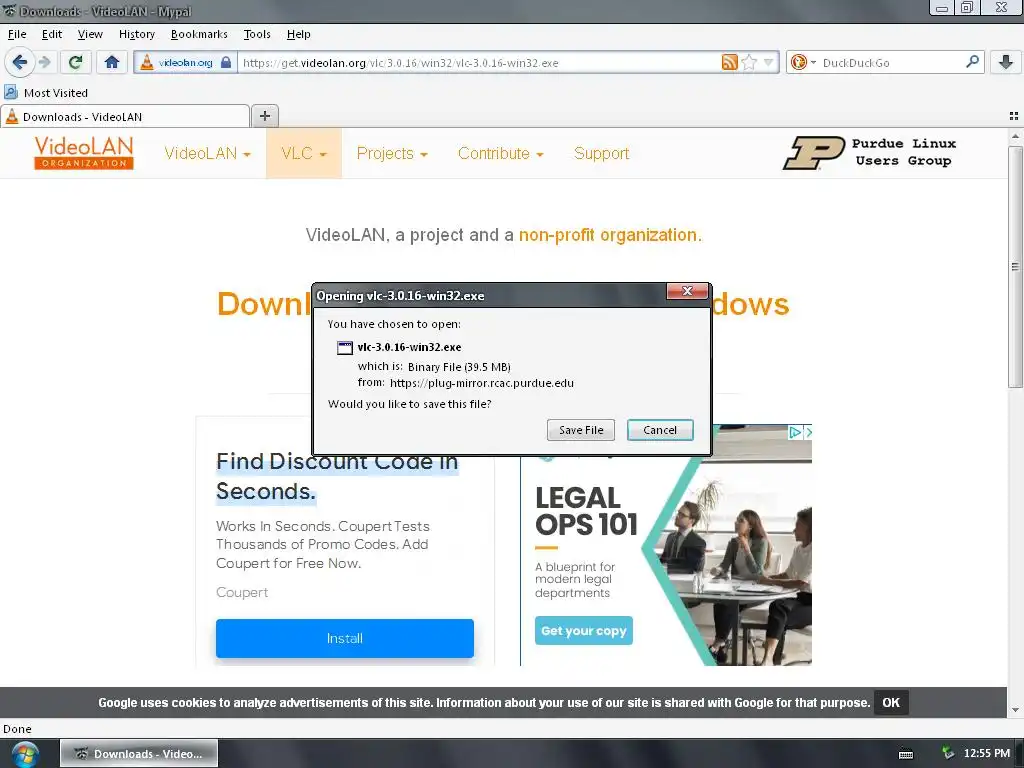Open the History menu
The image size is (1024, 768).
point(136,34)
